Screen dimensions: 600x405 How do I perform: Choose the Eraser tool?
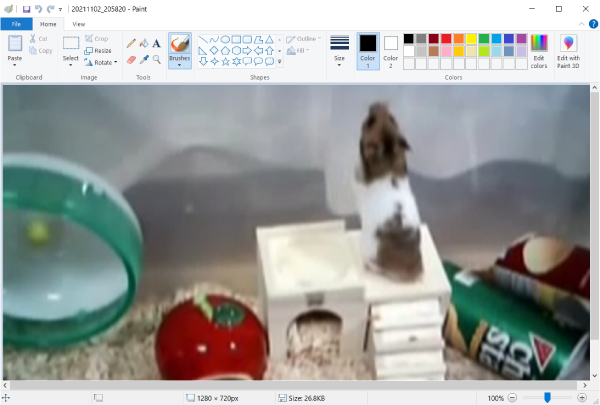(x=131, y=59)
